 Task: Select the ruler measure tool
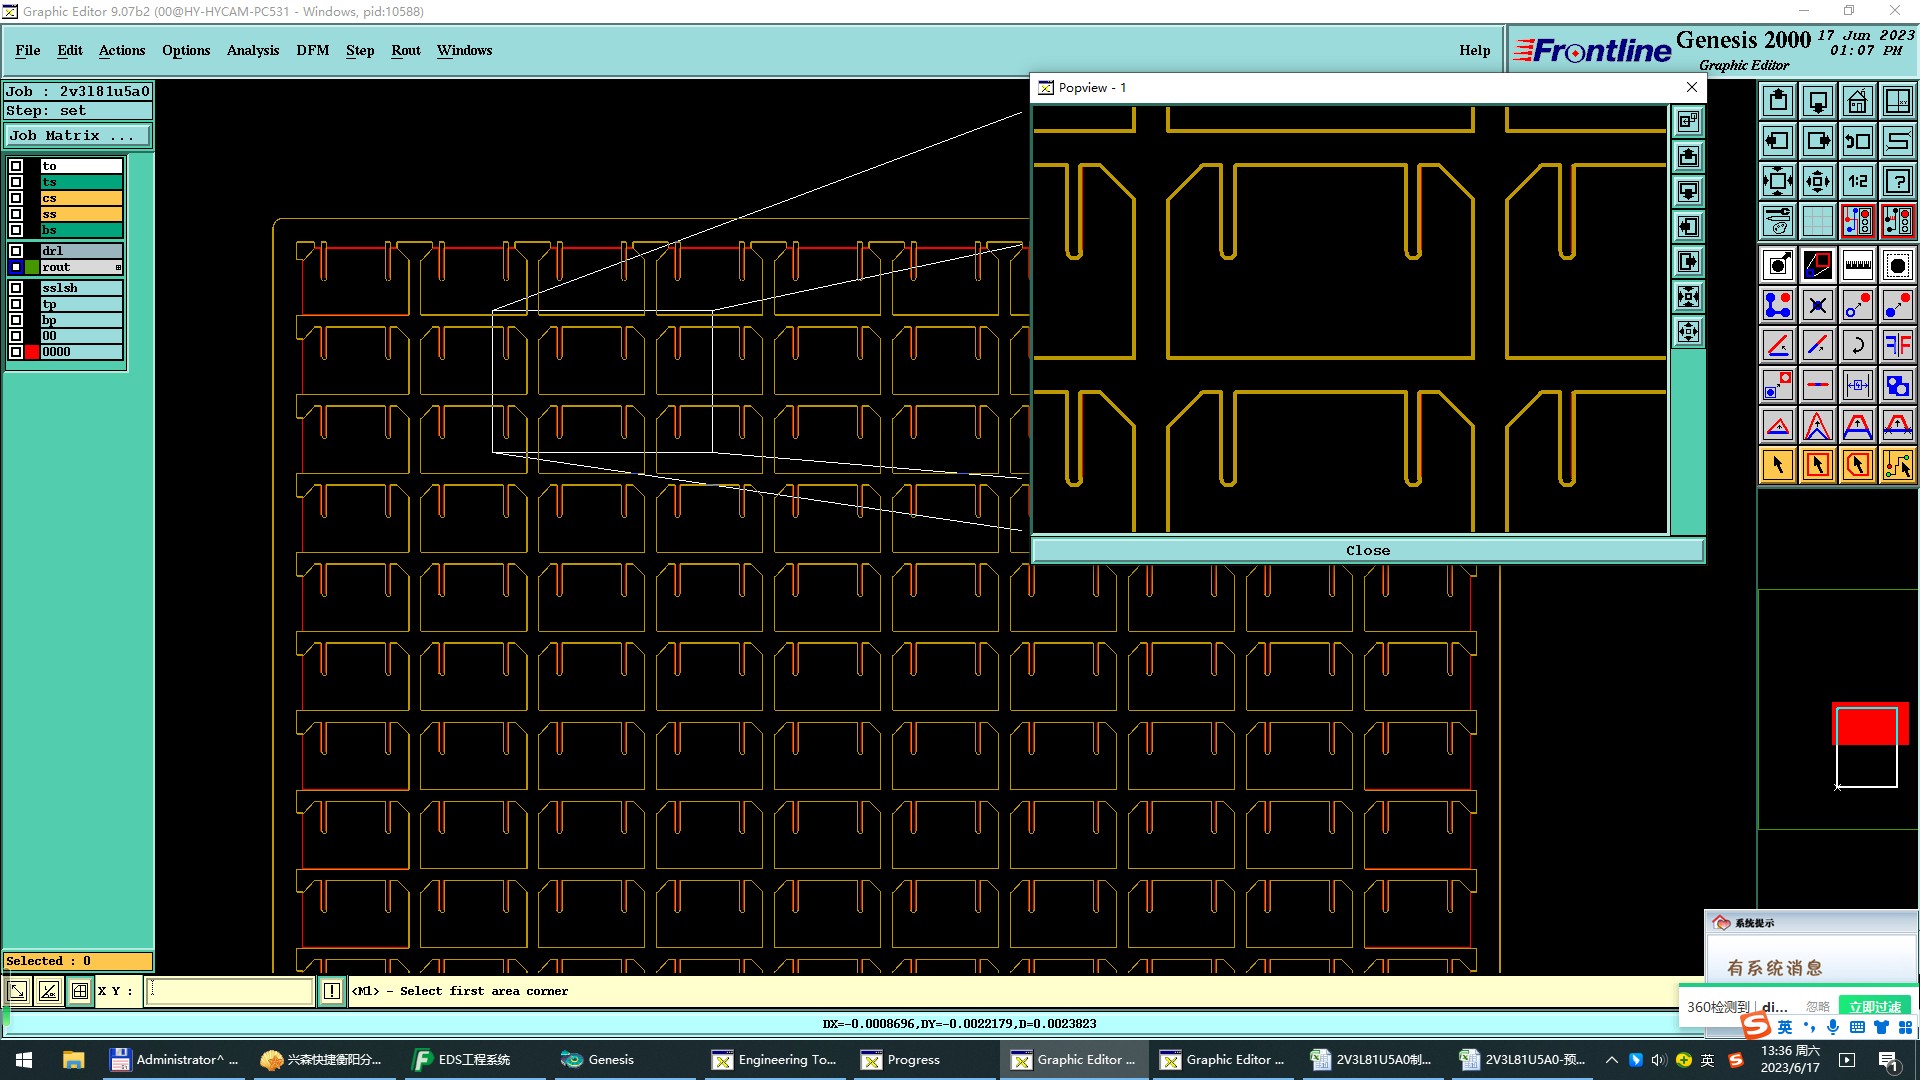pos(1857,265)
